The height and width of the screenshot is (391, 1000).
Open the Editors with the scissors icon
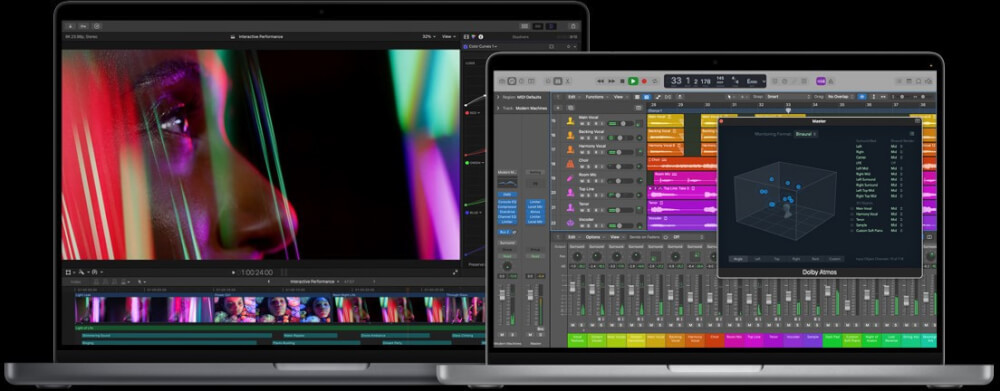click(567, 81)
